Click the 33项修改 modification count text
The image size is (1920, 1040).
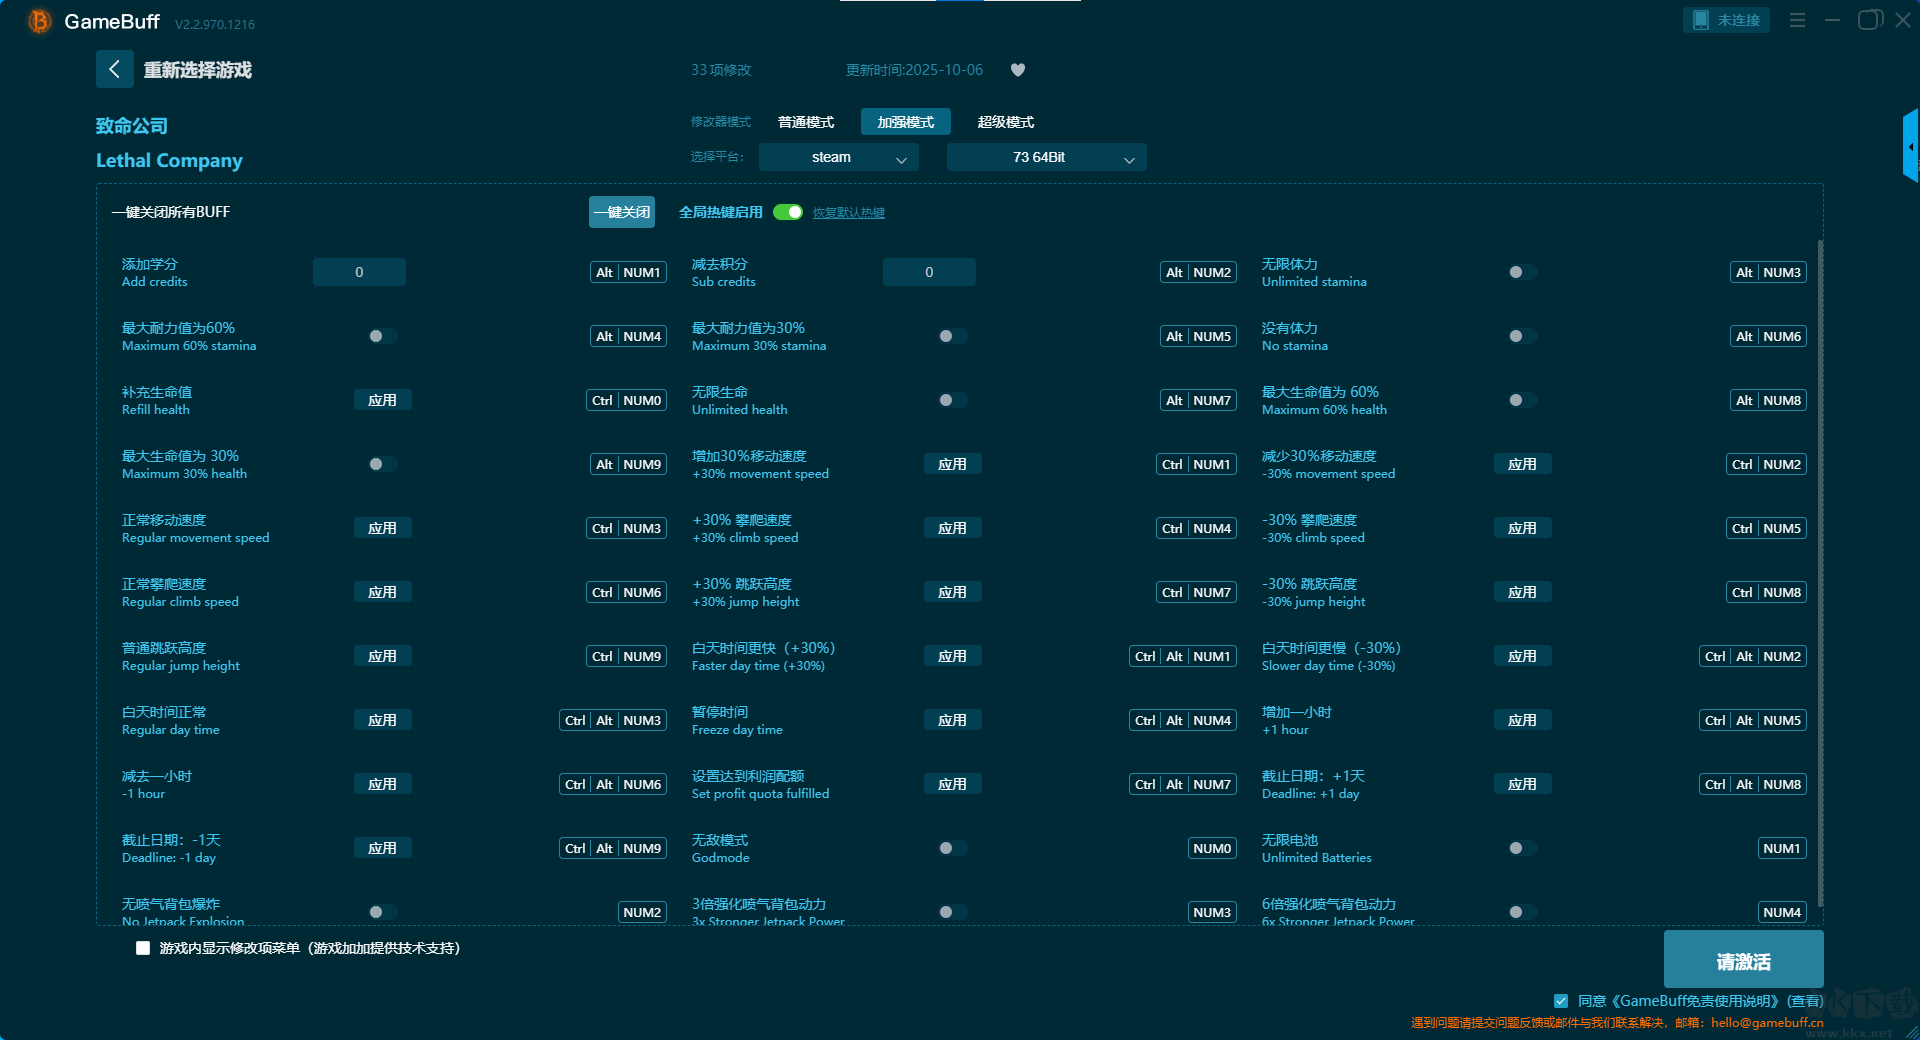721,70
